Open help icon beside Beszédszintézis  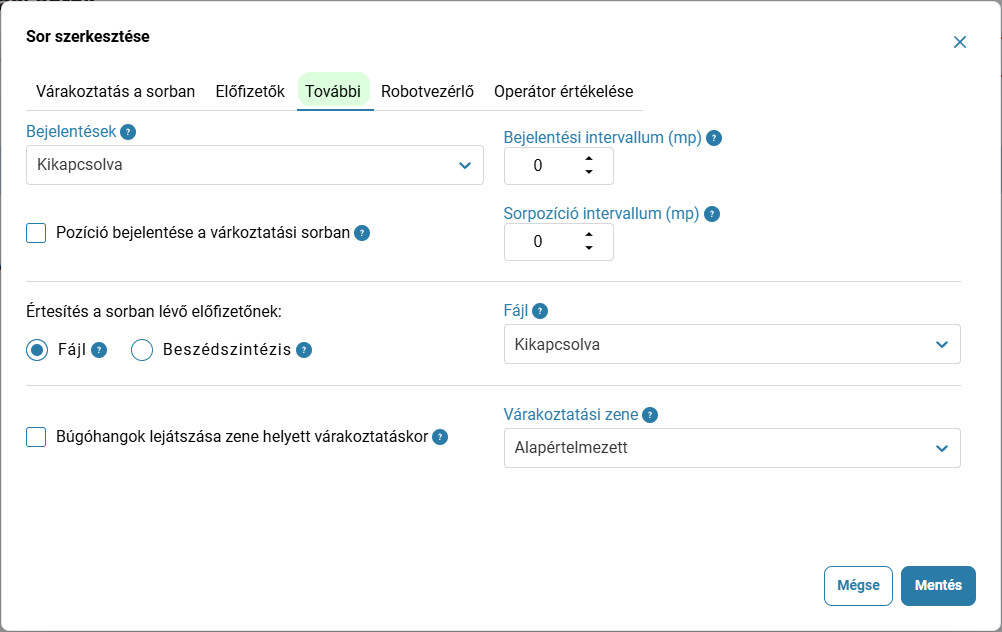304,350
